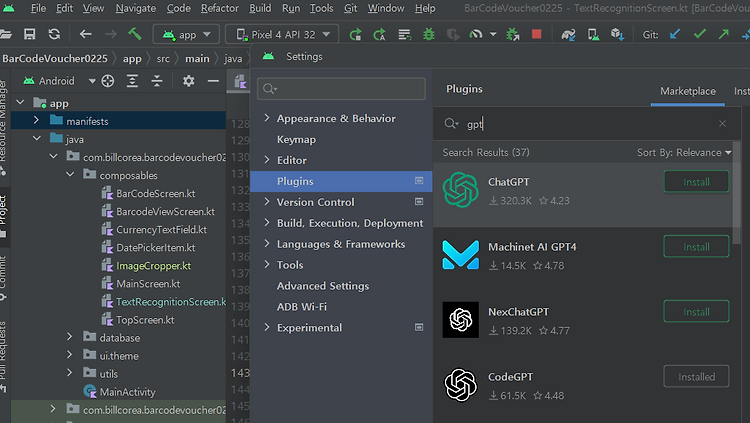Click the NexChatGPT plugin logo
The image size is (750, 423).
pos(460,320)
